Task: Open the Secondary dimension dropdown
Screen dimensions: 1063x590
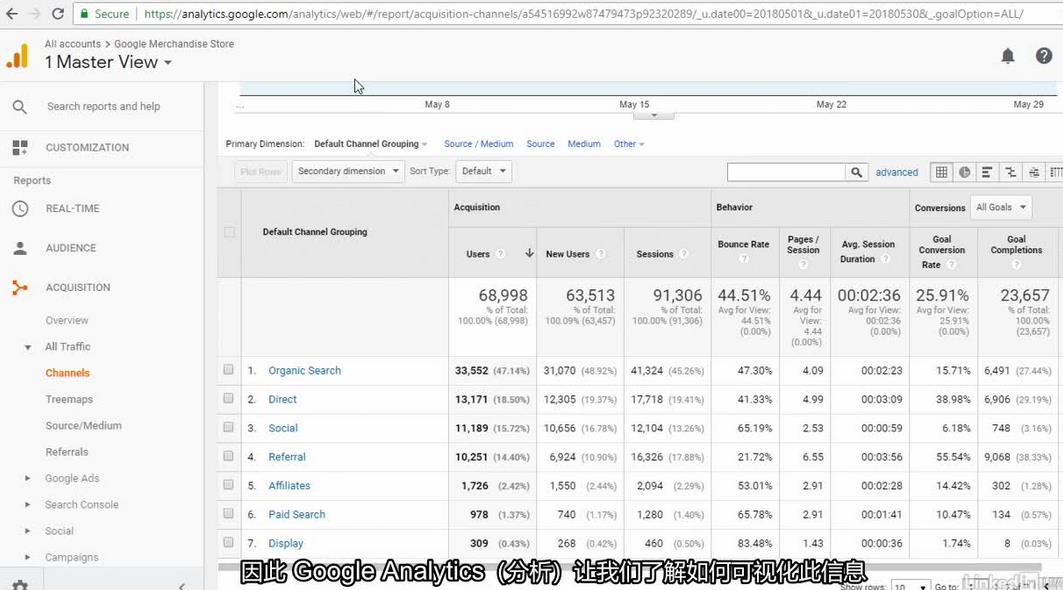Action: point(348,171)
